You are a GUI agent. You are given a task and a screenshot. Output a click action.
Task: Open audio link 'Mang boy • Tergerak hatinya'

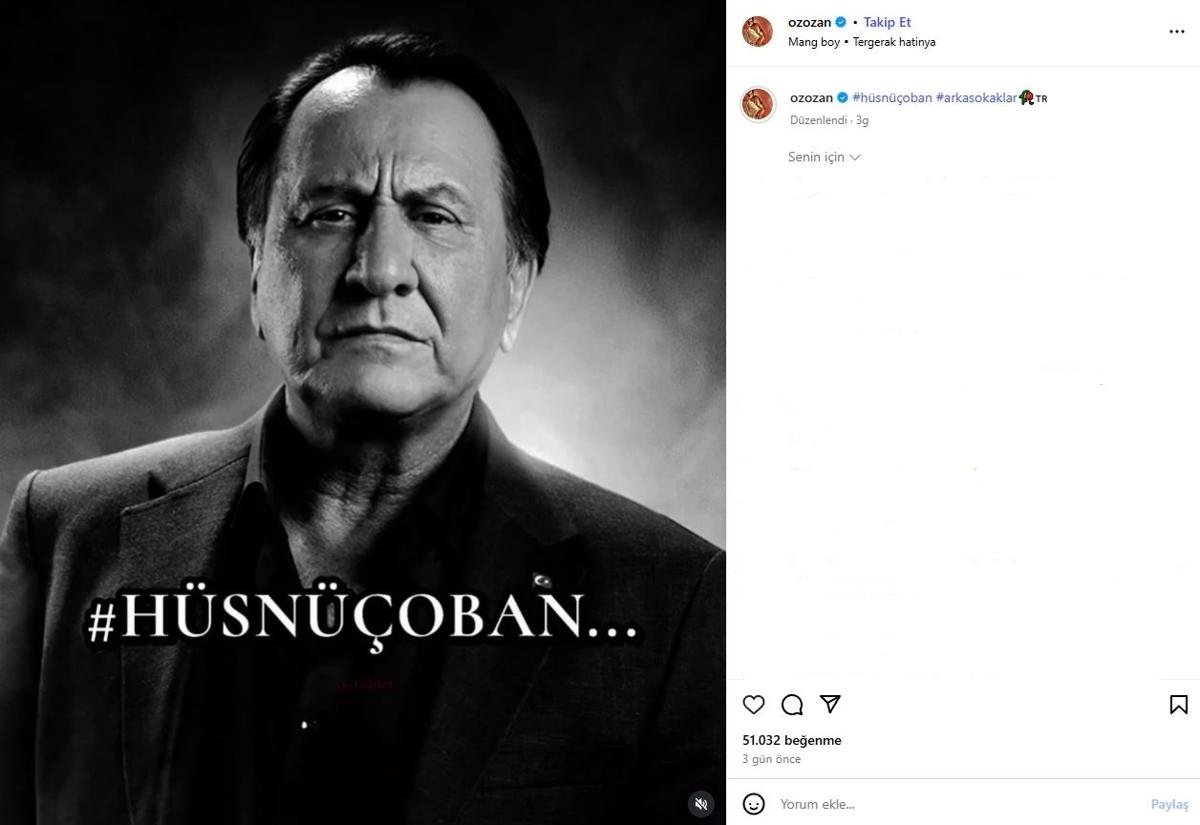coord(861,42)
